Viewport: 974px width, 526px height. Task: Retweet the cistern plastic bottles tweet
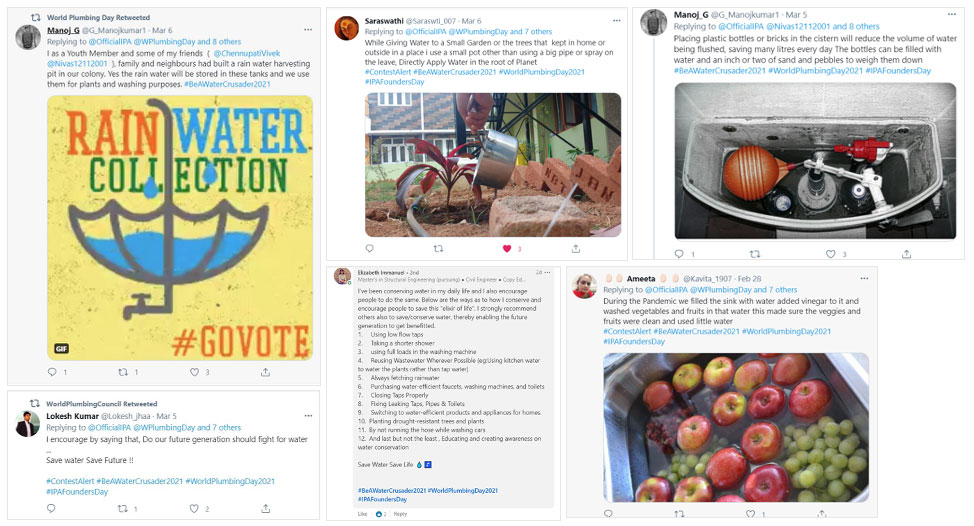[x=755, y=254]
